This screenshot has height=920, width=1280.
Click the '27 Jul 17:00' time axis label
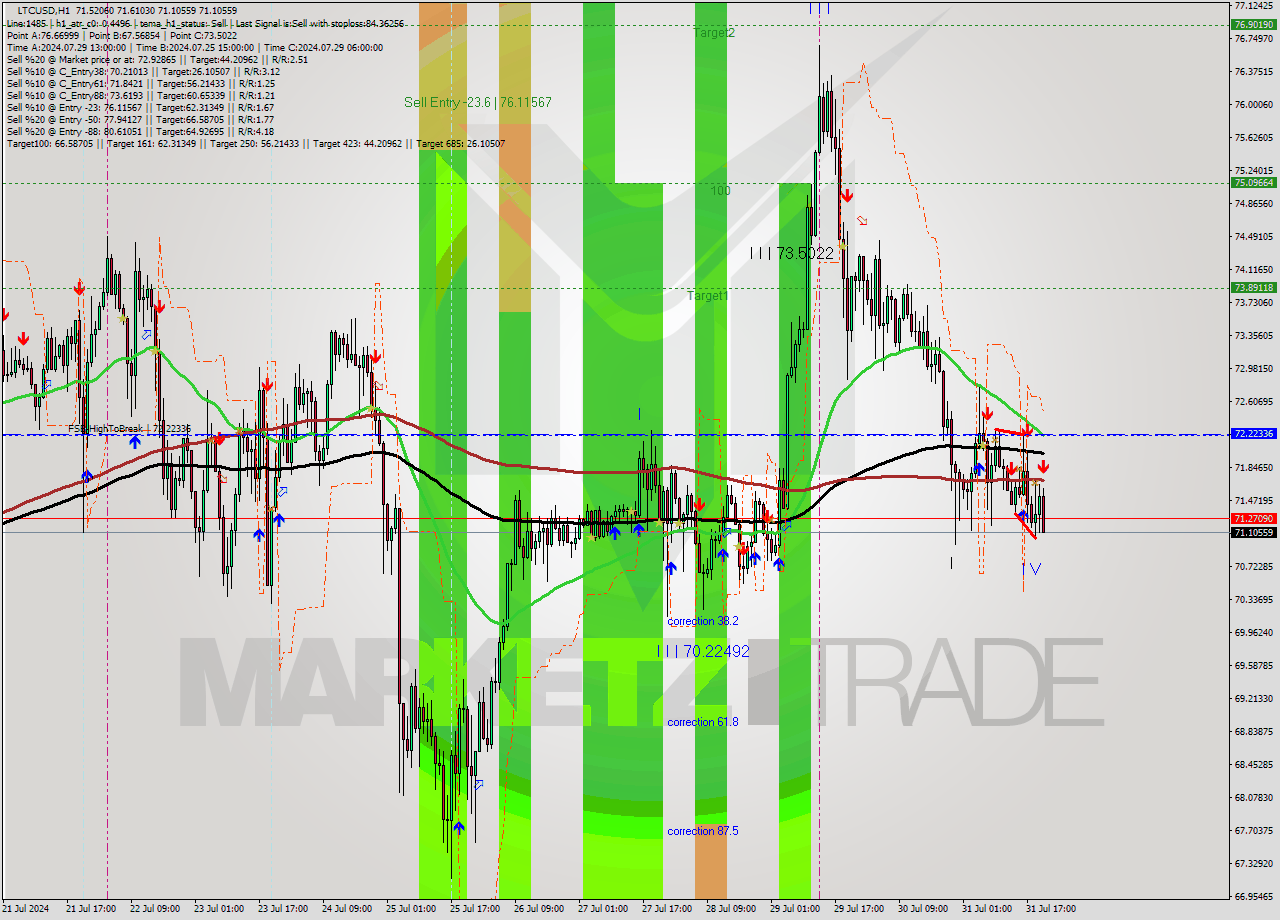(667, 909)
